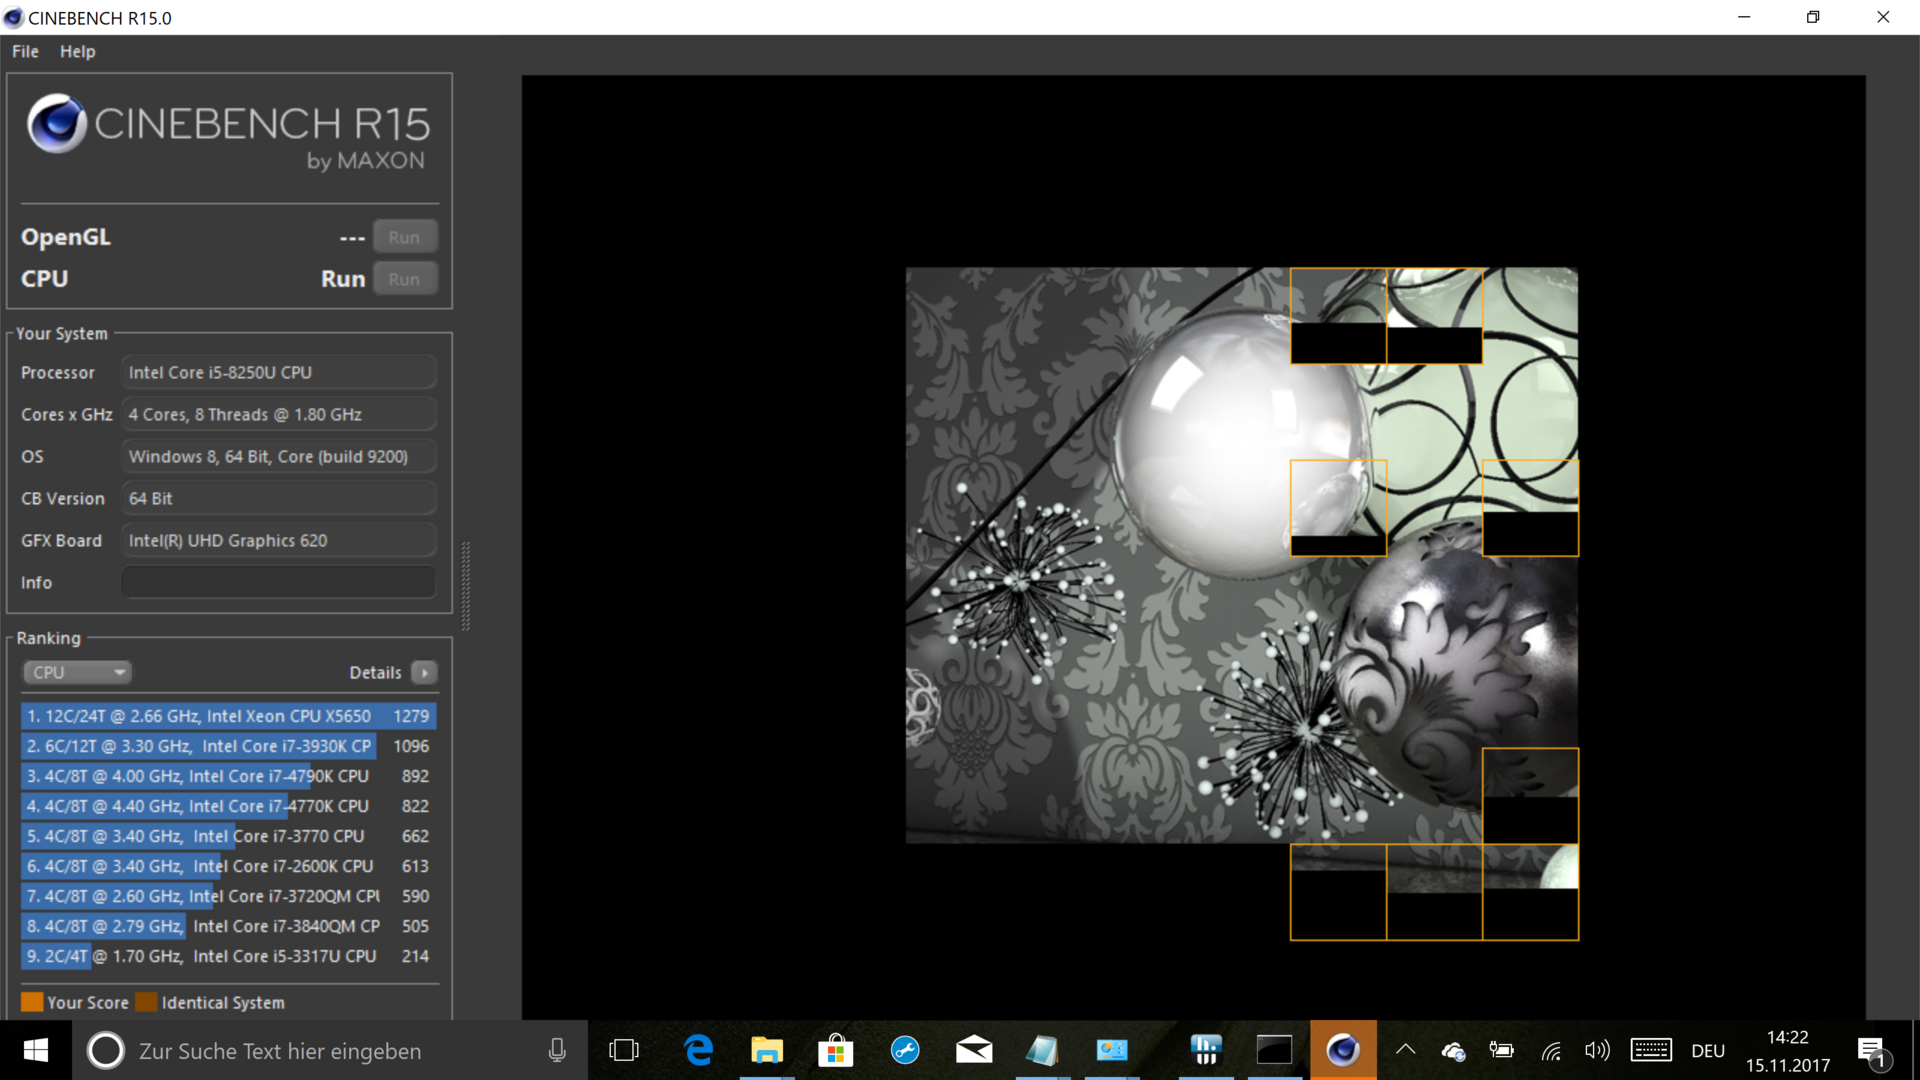This screenshot has width=1920, height=1080.
Task: Open the blue round app on taskbar
Action: click(x=905, y=1050)
